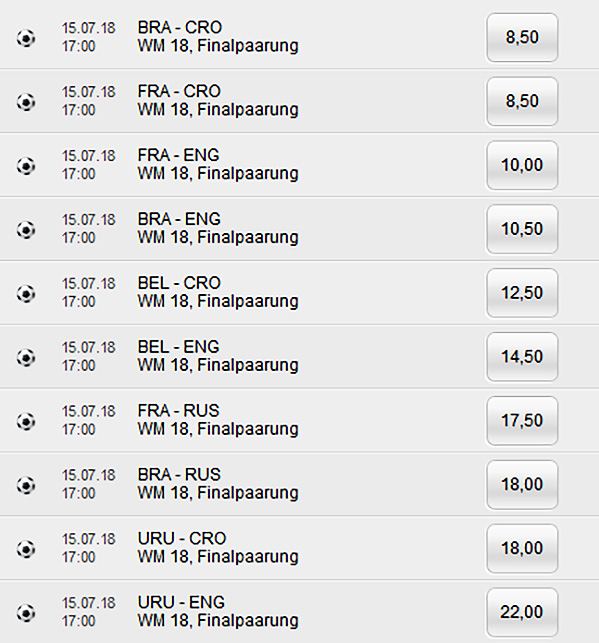Image resolution: width=599 pixels, height=643 pixels.
Task: Click the football icon next to BRA - ENG
Action: pos(26,230)
